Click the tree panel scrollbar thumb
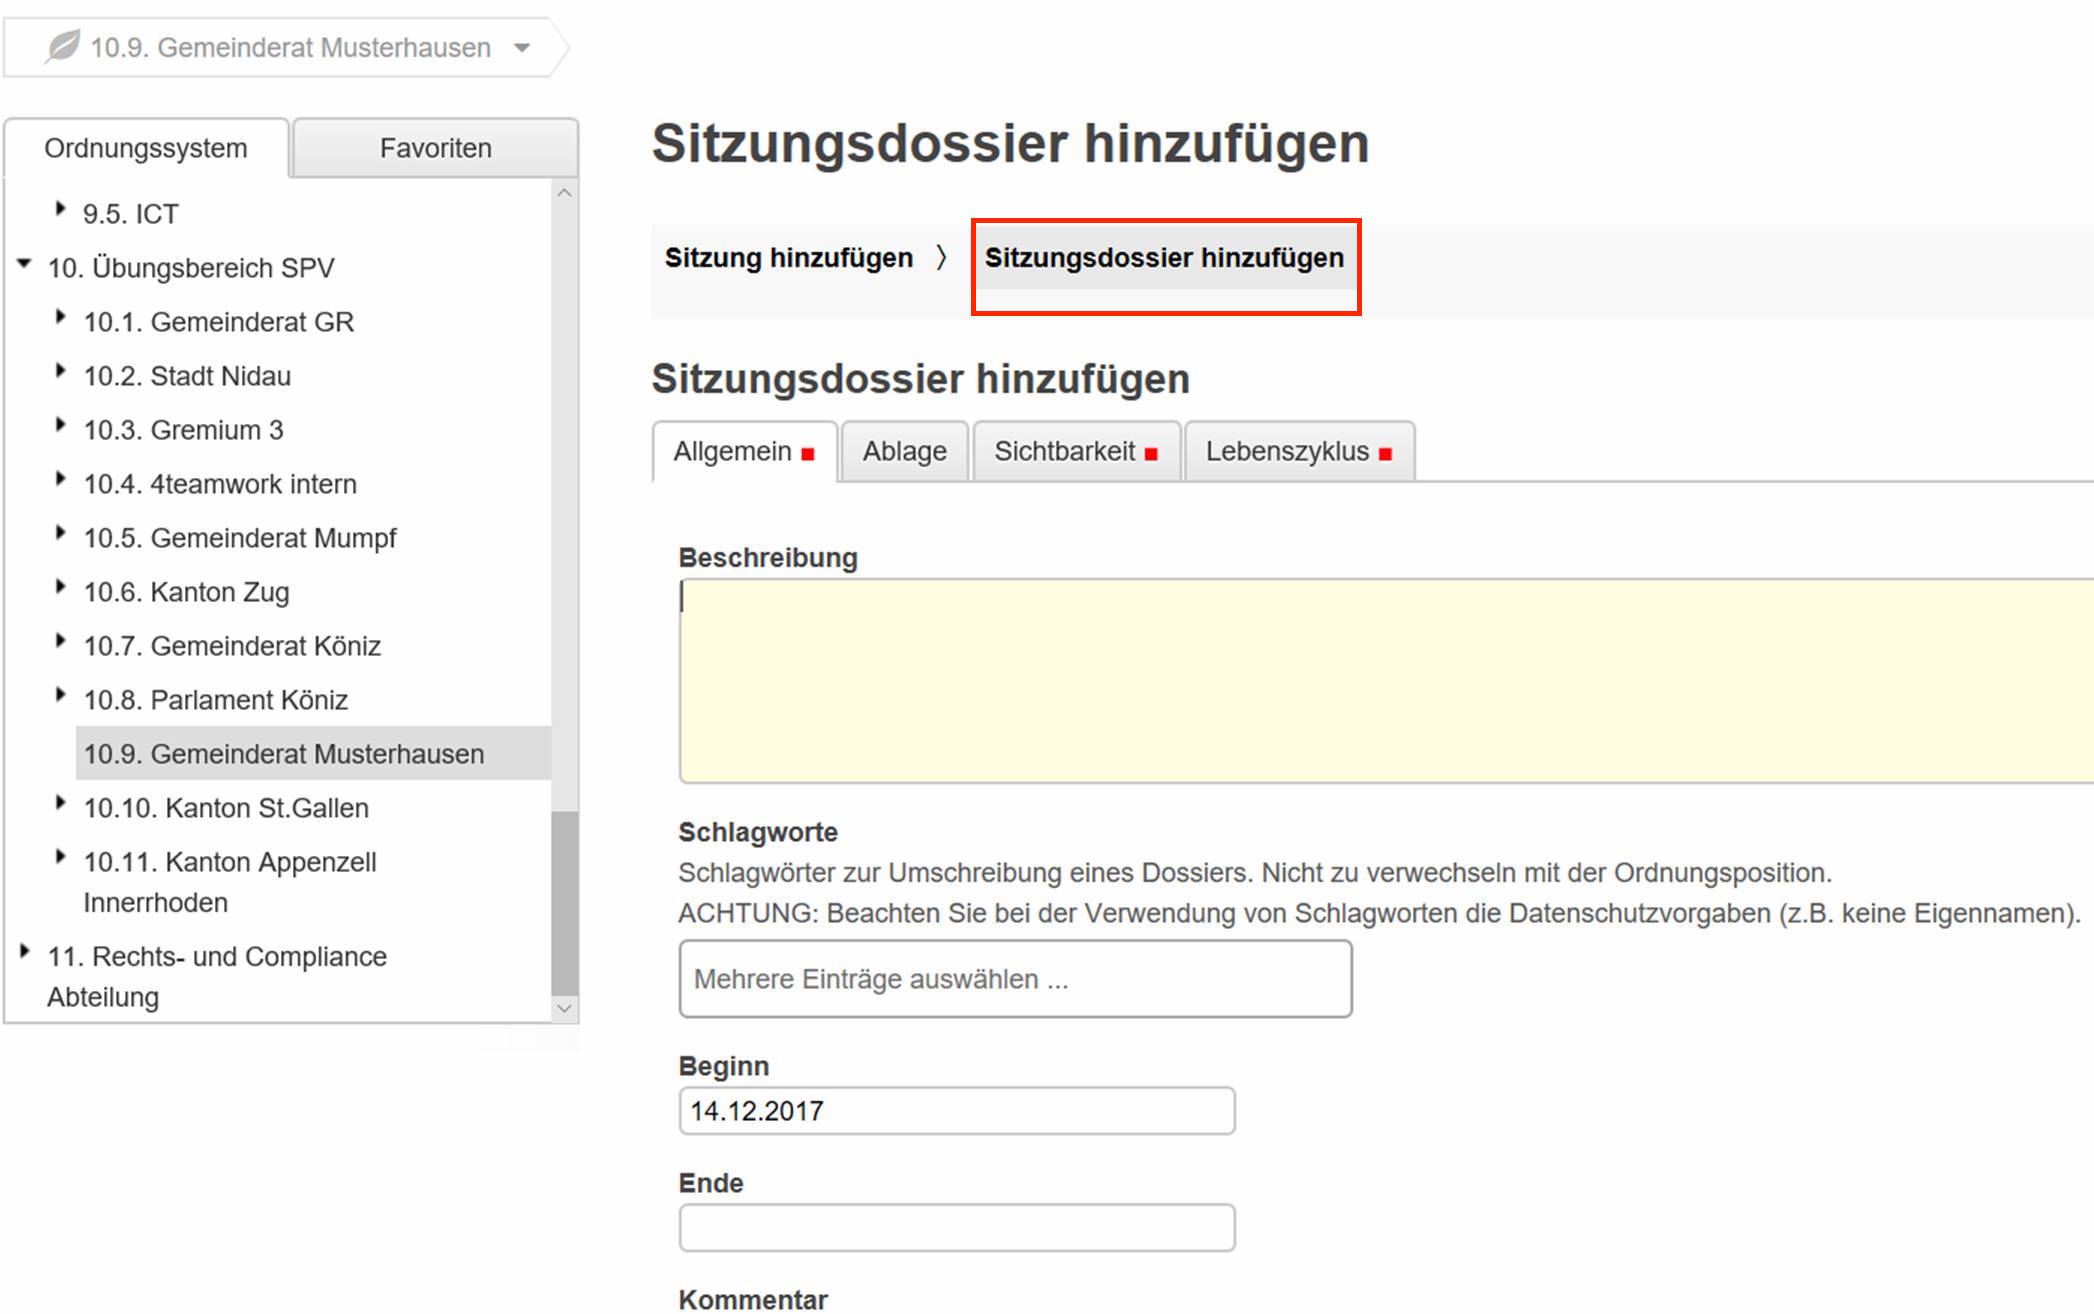 564,903
